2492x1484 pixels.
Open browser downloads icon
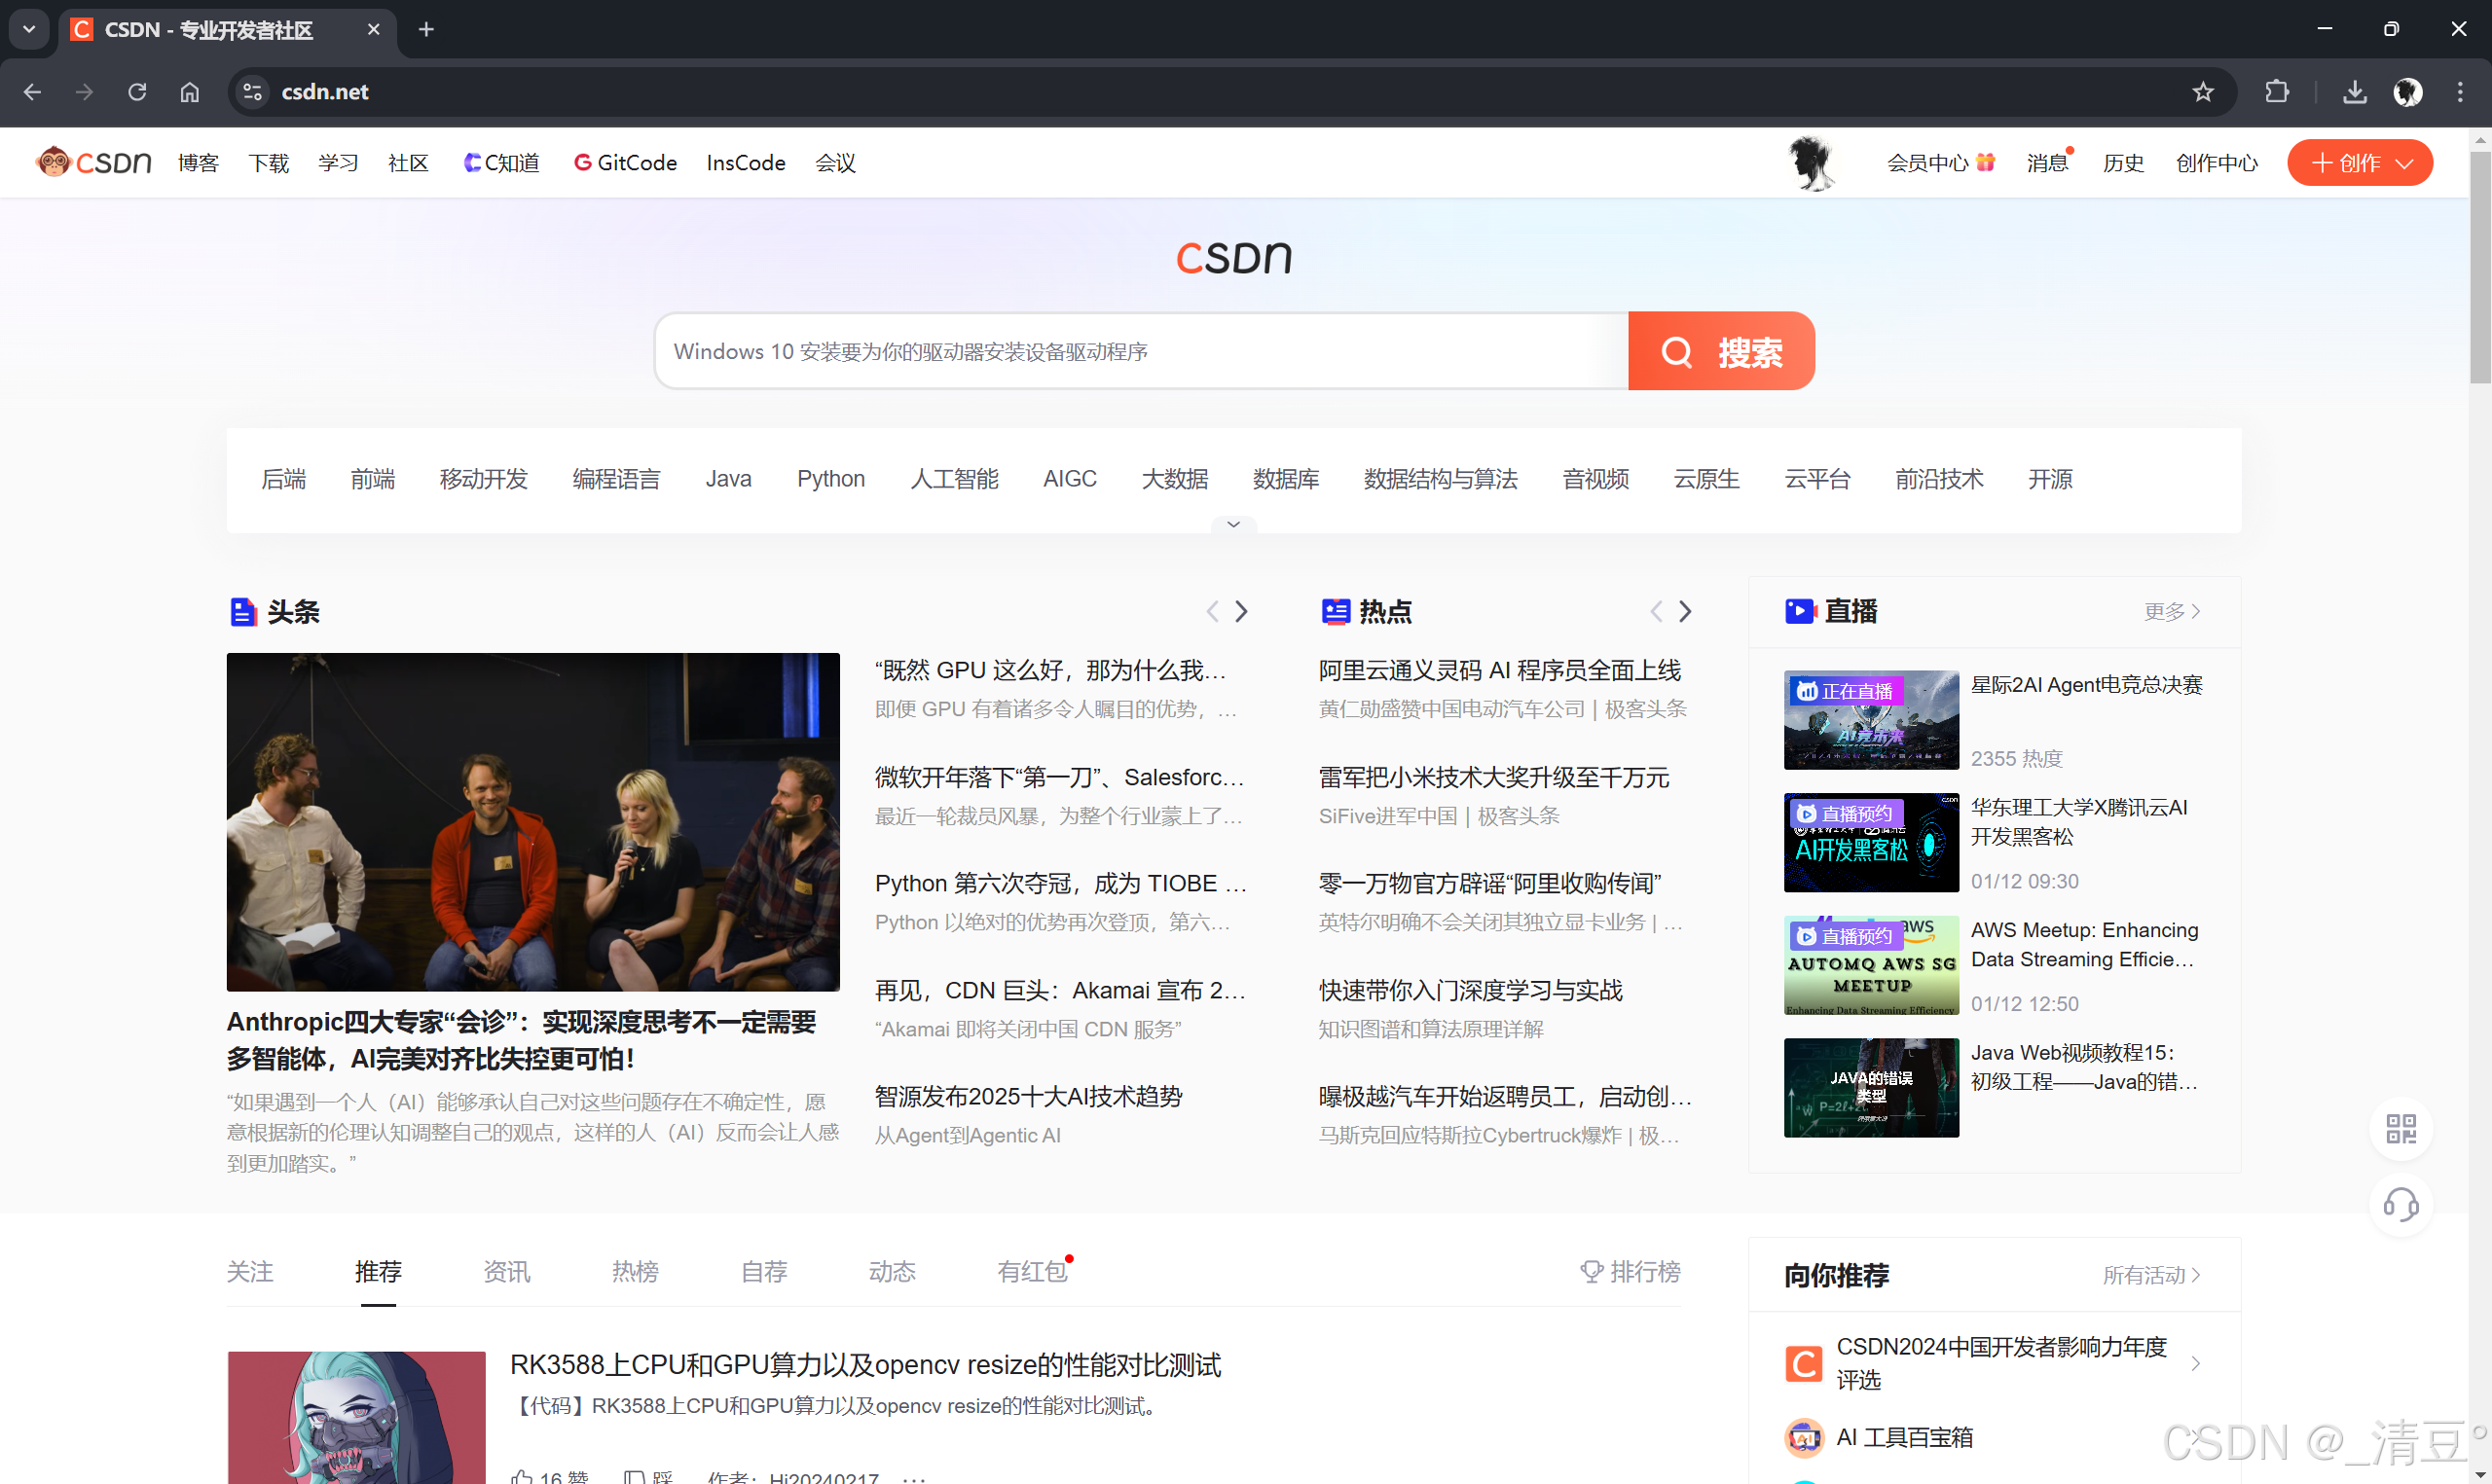(2355, 92)
